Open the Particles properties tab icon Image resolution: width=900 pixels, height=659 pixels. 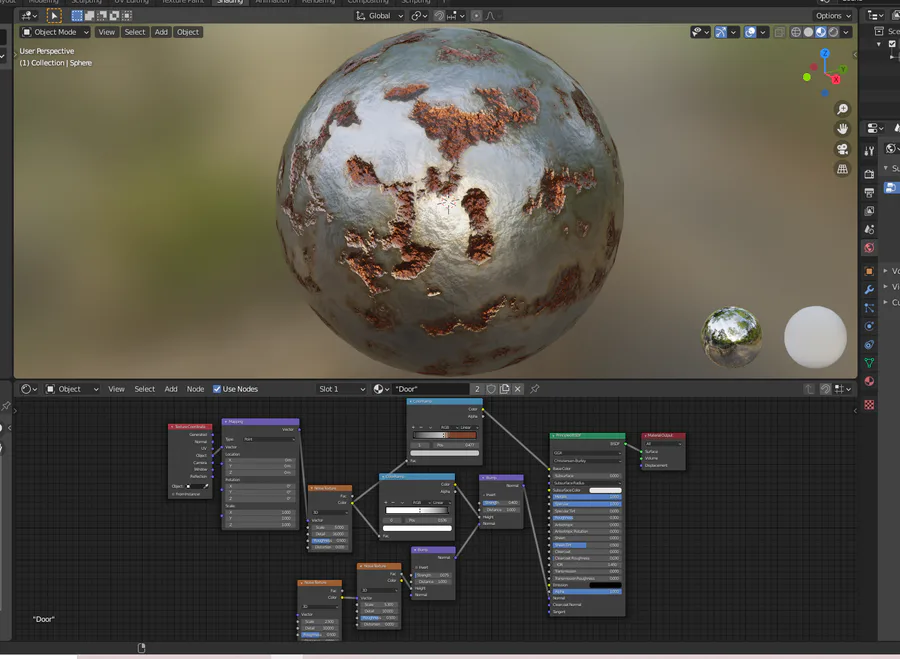[869, 308]
